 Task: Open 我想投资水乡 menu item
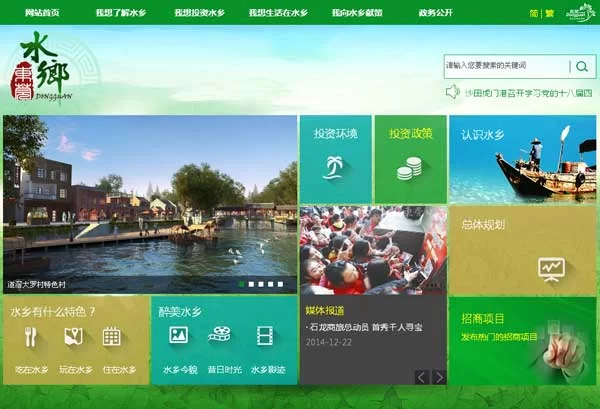199,13
